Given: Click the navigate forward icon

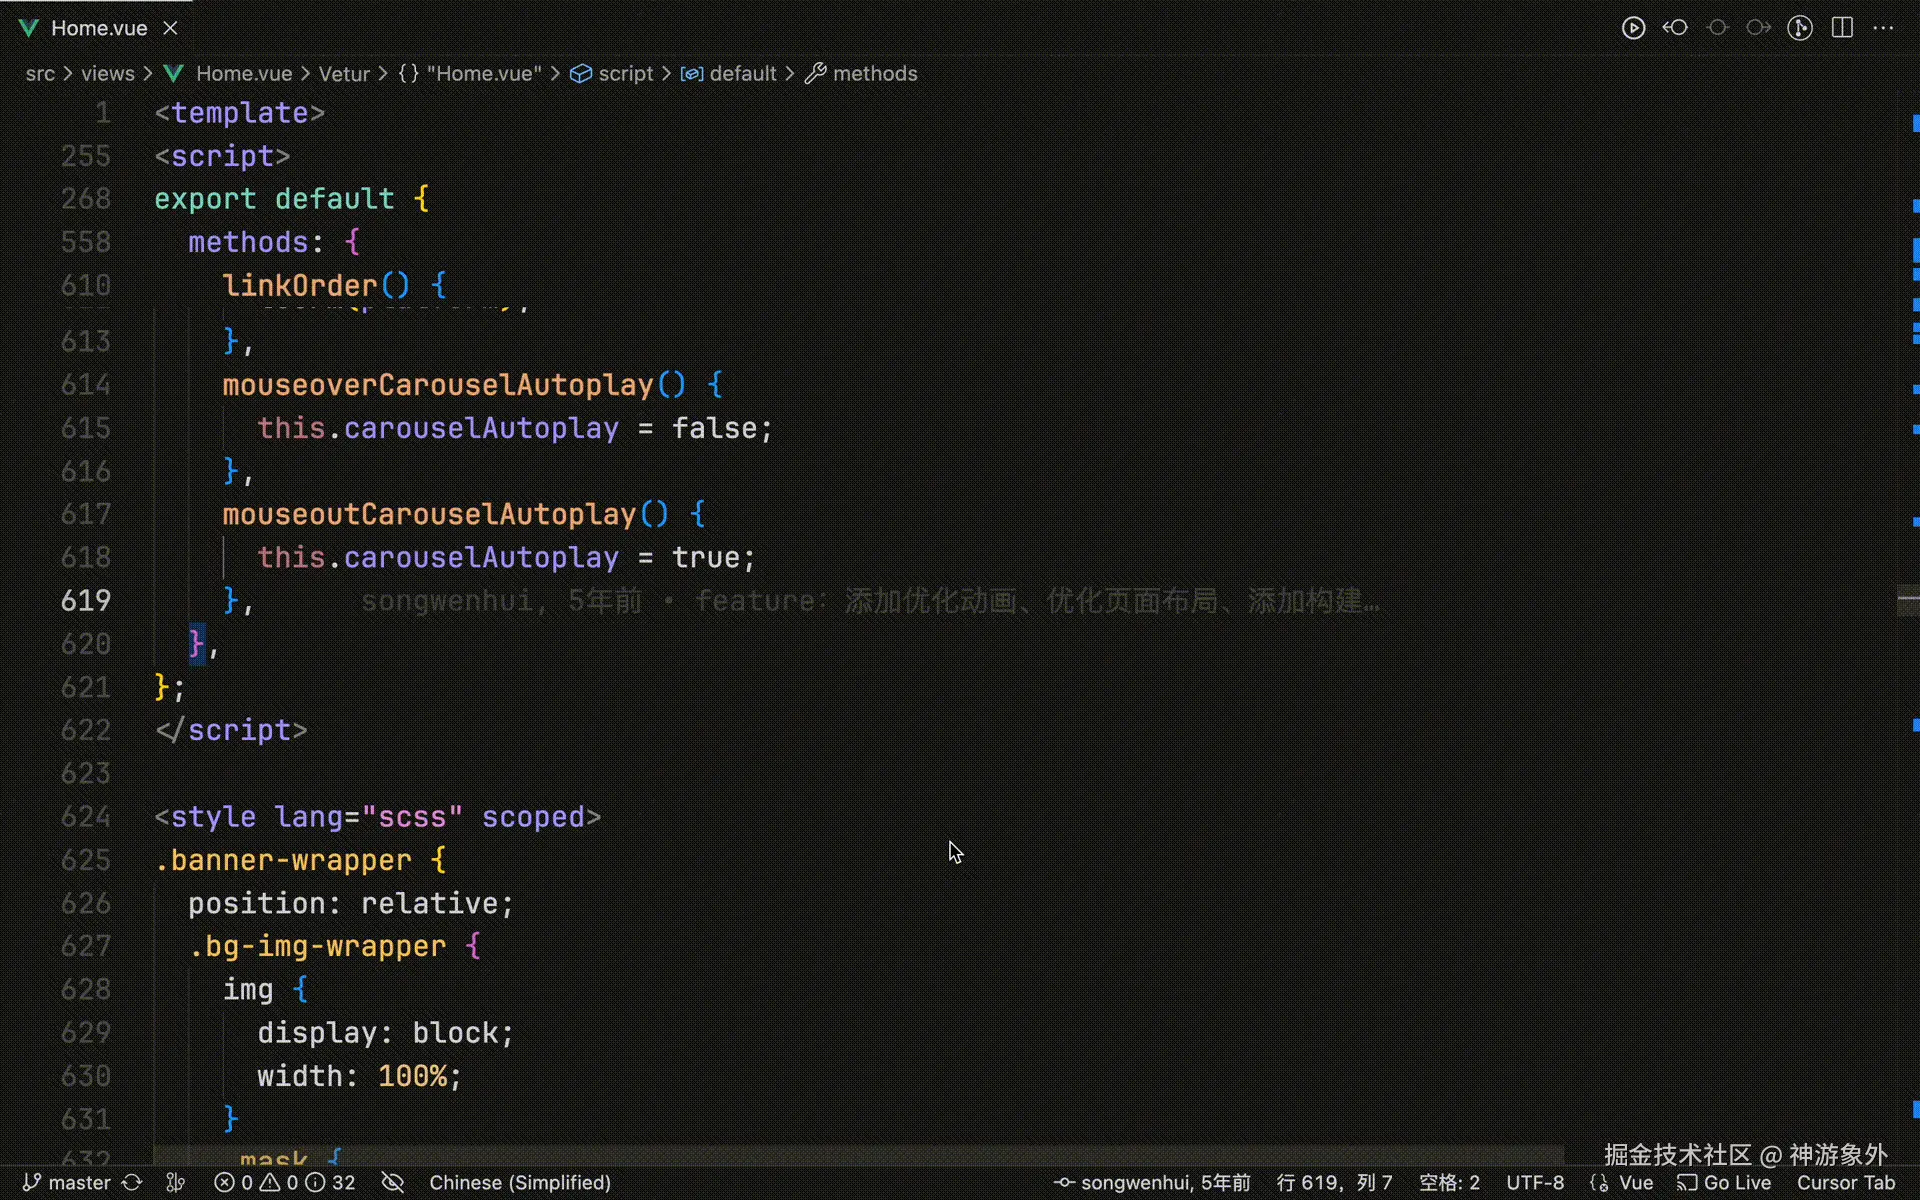Looking at the screenshot, I should [1758, 28].
